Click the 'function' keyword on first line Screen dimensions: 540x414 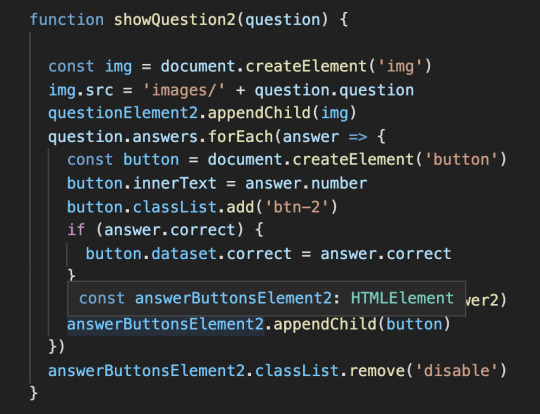pos(67,19)
